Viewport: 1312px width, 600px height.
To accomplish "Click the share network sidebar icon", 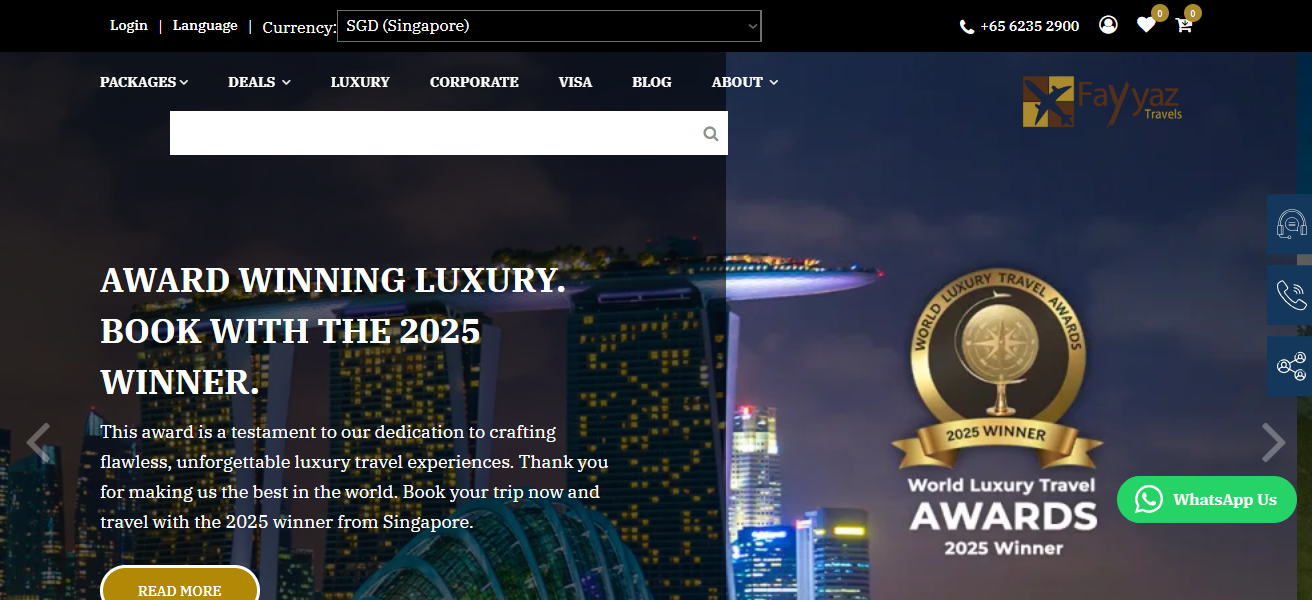I will 1290,366.
